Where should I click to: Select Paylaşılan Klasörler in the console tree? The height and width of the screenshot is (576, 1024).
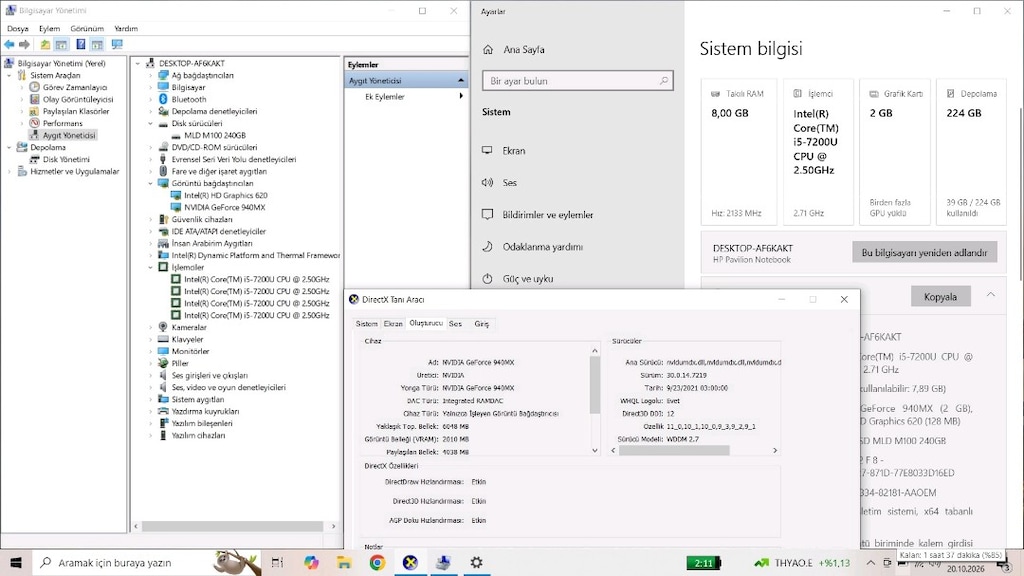tap(76, 112)
